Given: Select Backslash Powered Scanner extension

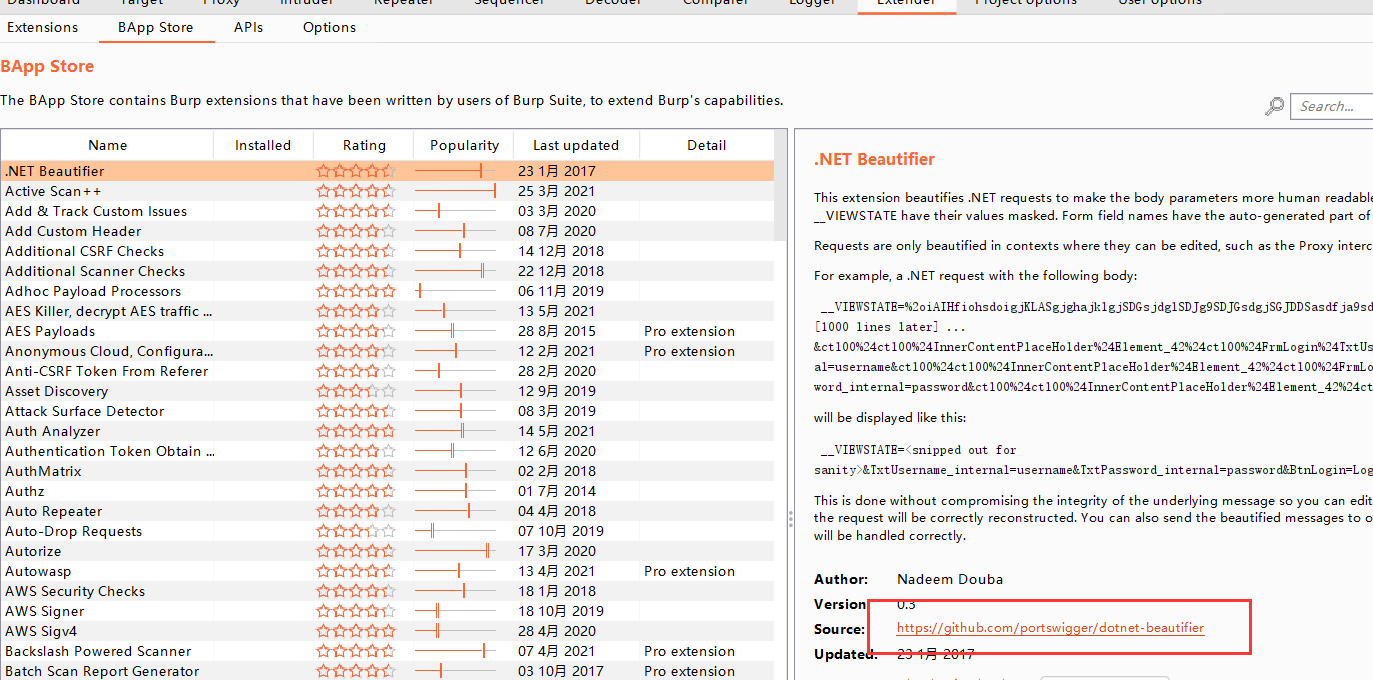Looking at the screenshot, I should 387,651.
